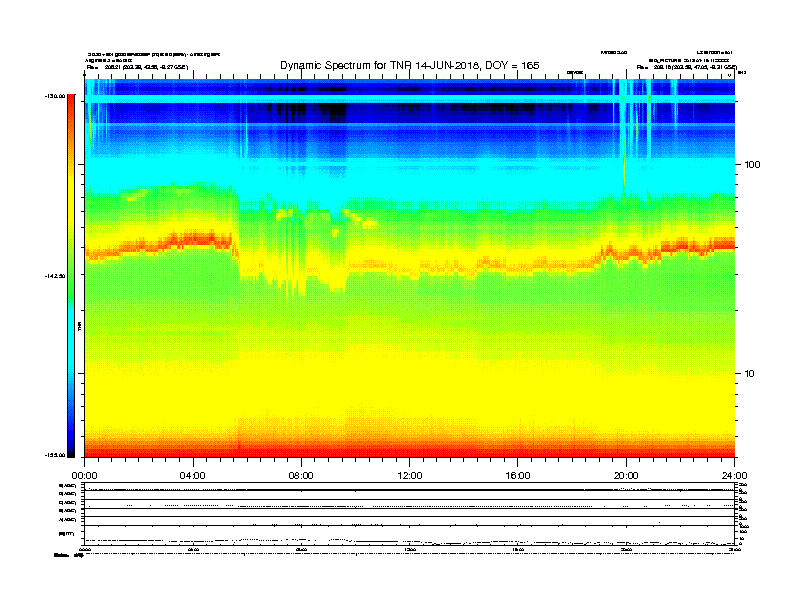
Task: Click the -130.00 colorbar label
Action: point(55,95)
